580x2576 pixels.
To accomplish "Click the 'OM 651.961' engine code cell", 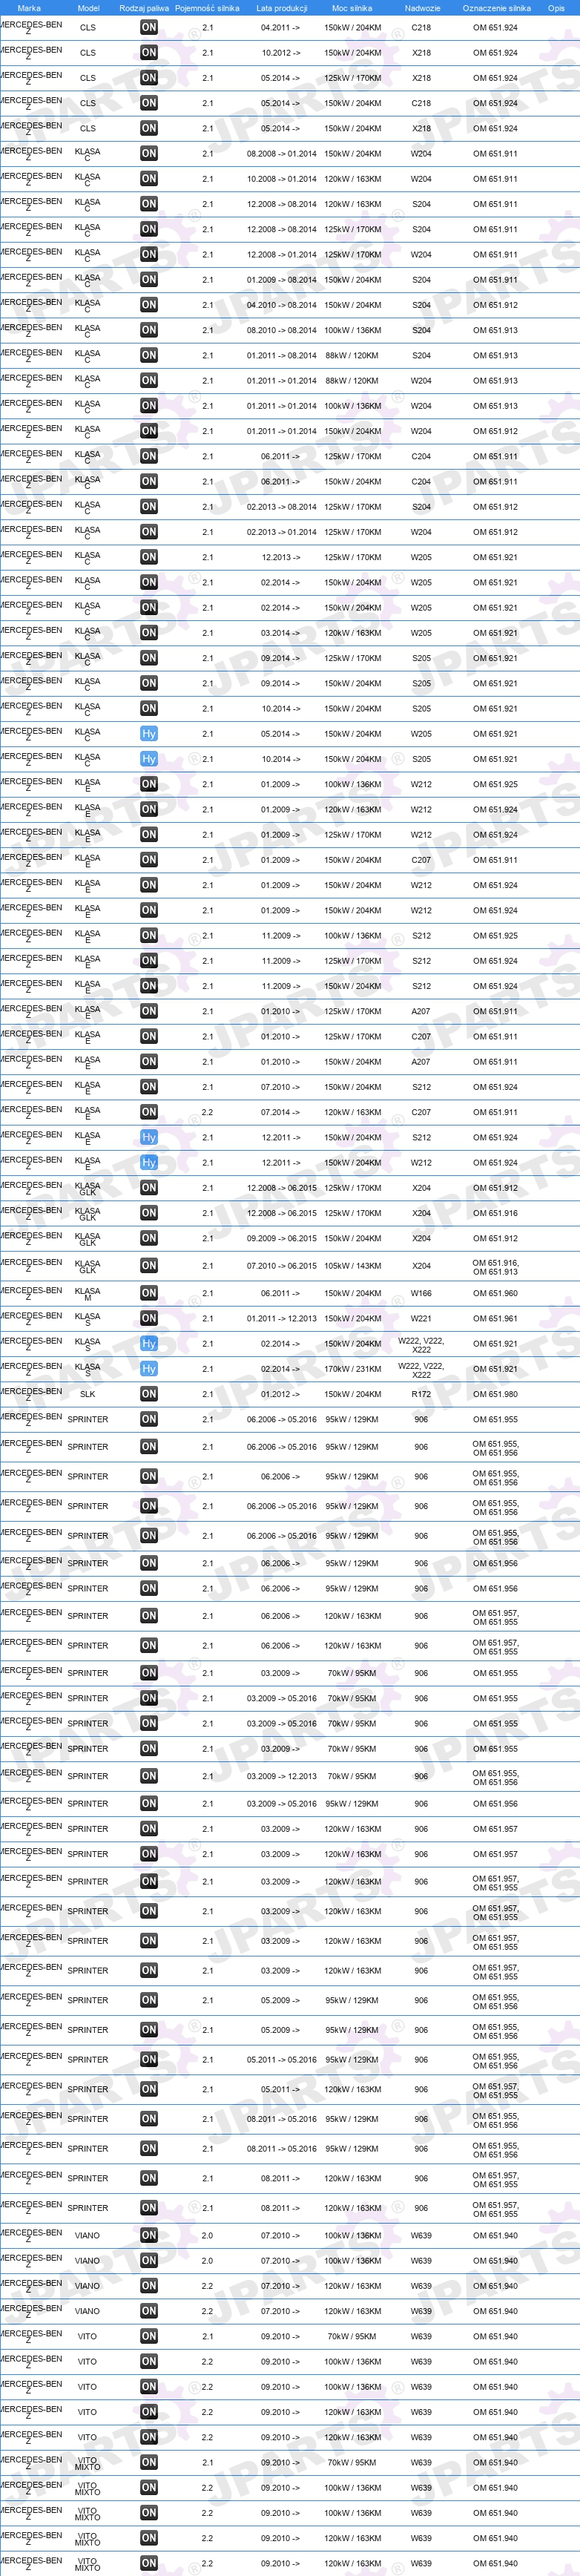I will click(x=496, y=1319).
